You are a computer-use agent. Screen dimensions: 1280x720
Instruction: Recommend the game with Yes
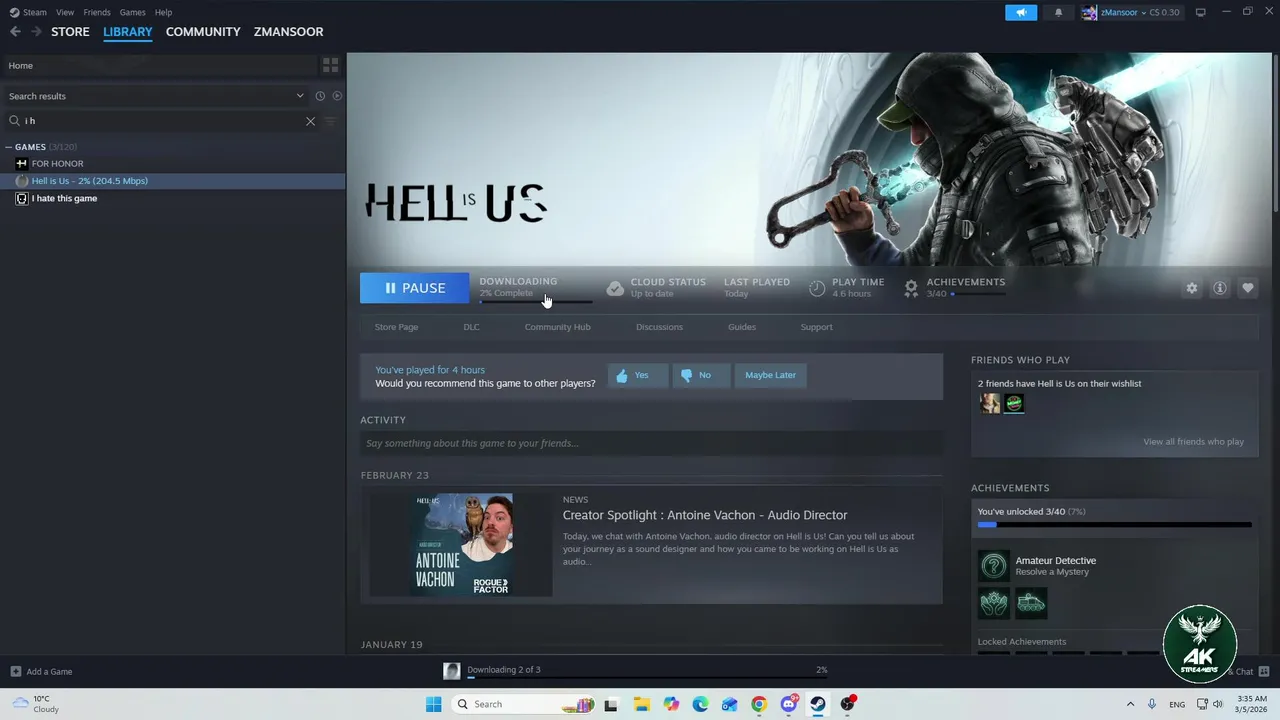coord(638,375)
